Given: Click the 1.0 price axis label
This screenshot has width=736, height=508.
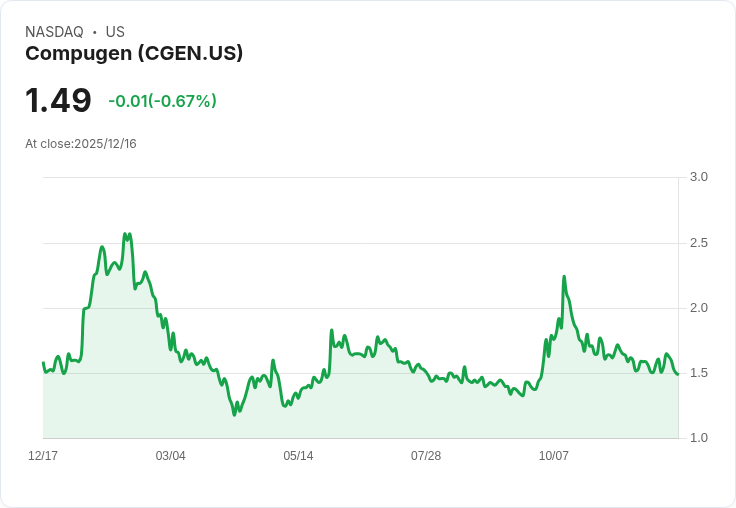Looking at the screenshot, I should [x=698, y=438].
